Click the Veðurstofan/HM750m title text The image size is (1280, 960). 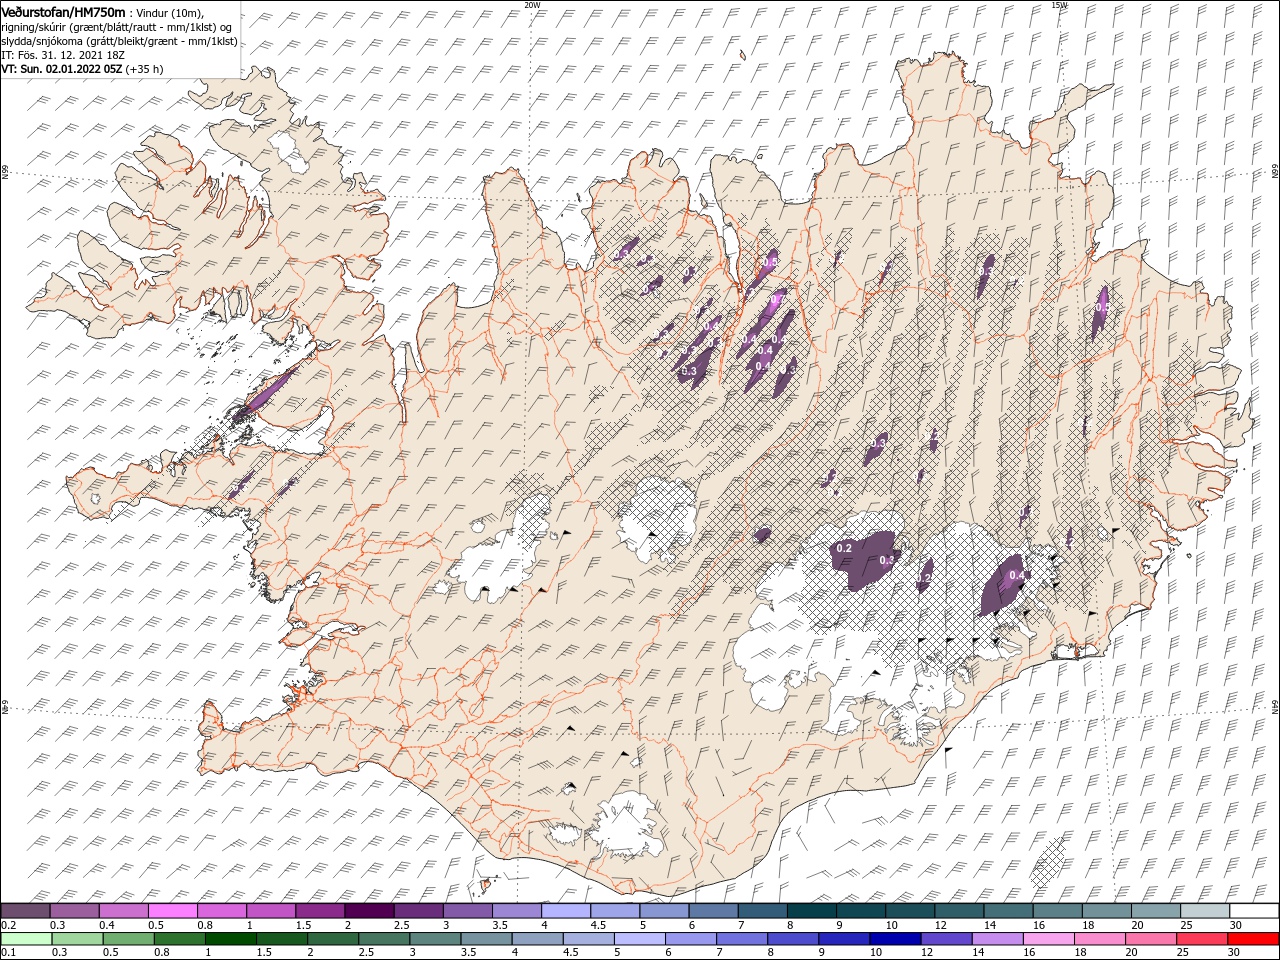click(x=64, y=11)
